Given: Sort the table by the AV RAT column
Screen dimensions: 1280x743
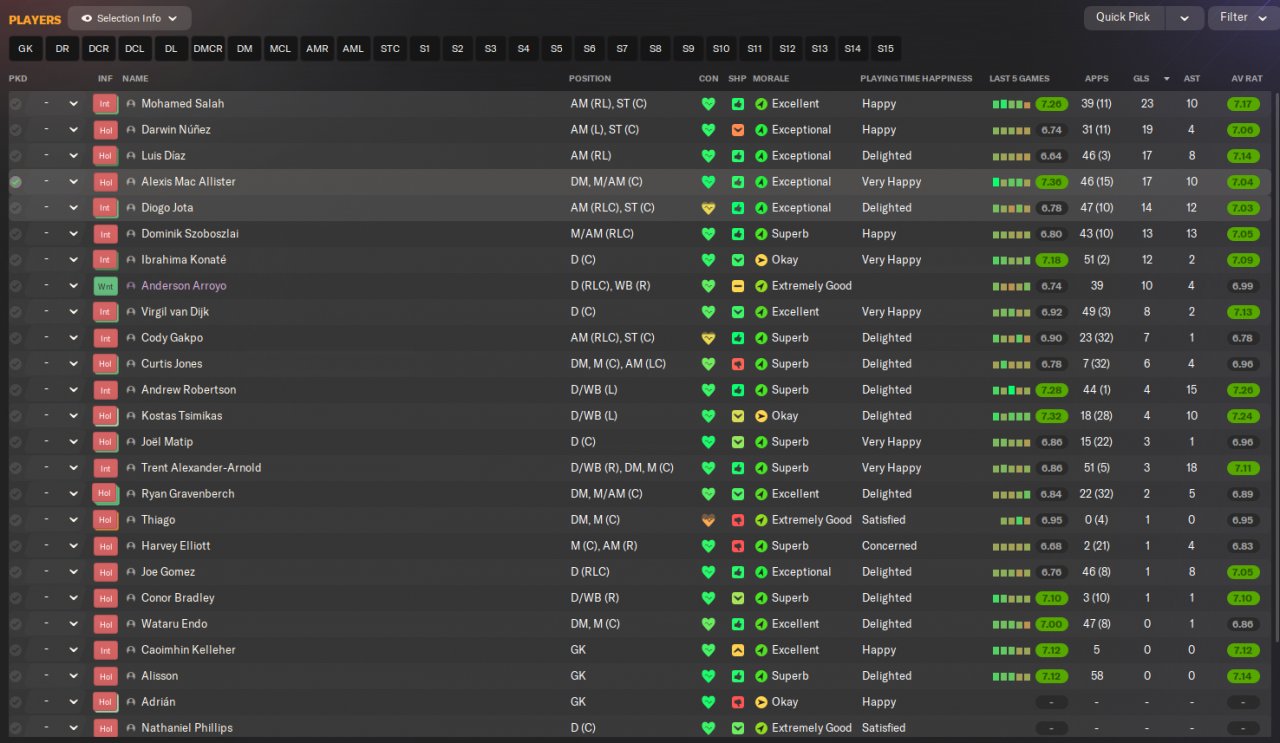Looking at the screenshot, I should pos(1247,78).
